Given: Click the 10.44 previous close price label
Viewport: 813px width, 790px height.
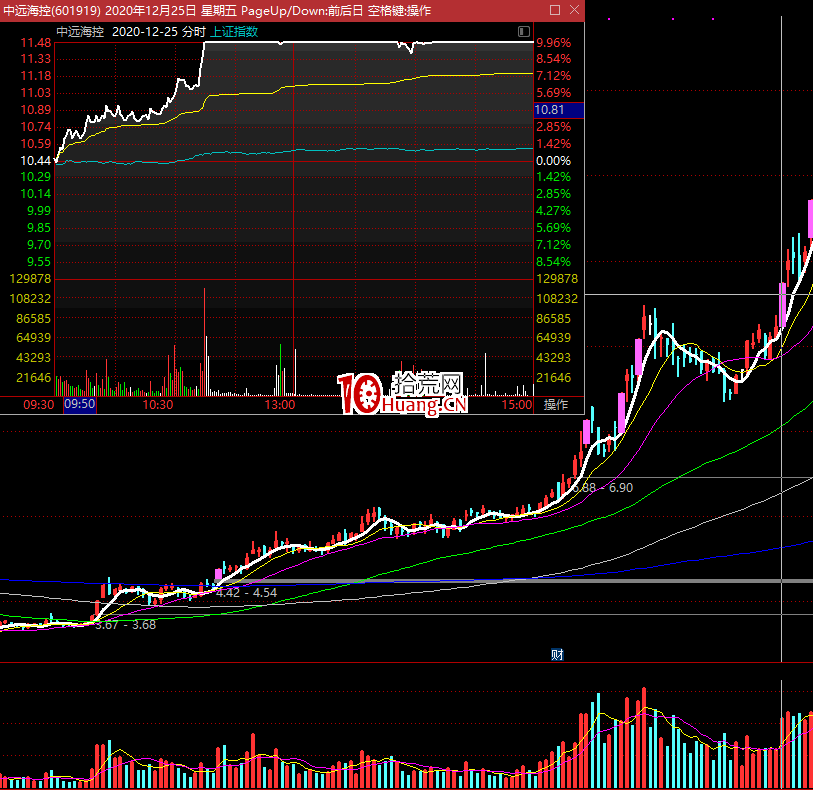Looking at the screenshot, I should (36, 161).
